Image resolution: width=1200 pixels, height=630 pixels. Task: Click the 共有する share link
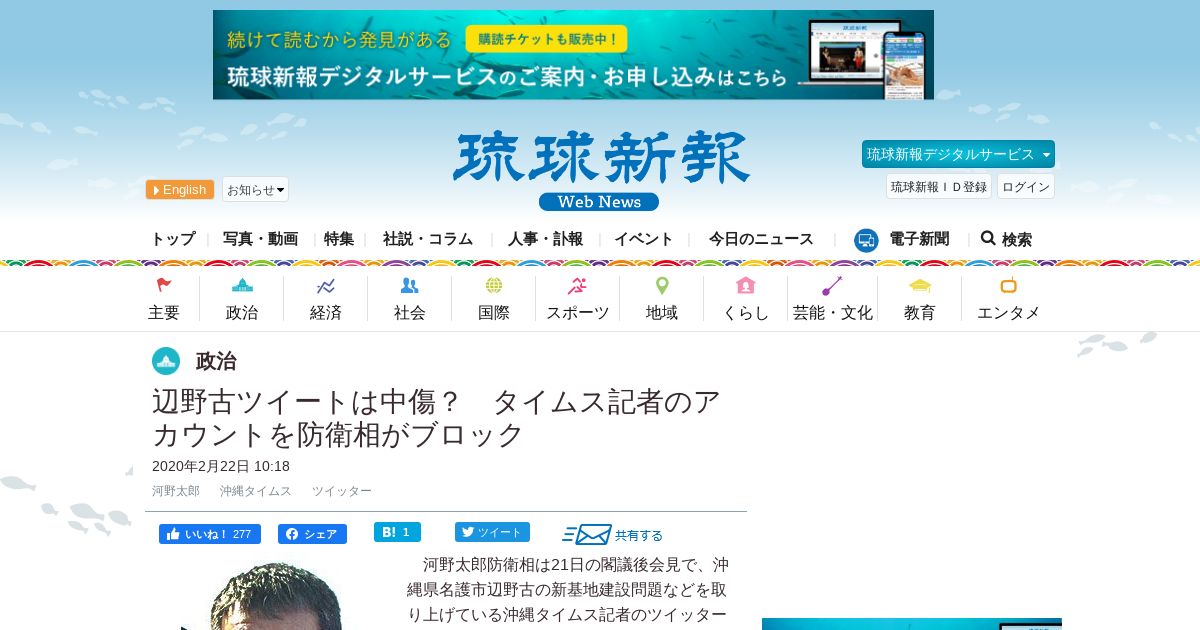pos(639,536)
